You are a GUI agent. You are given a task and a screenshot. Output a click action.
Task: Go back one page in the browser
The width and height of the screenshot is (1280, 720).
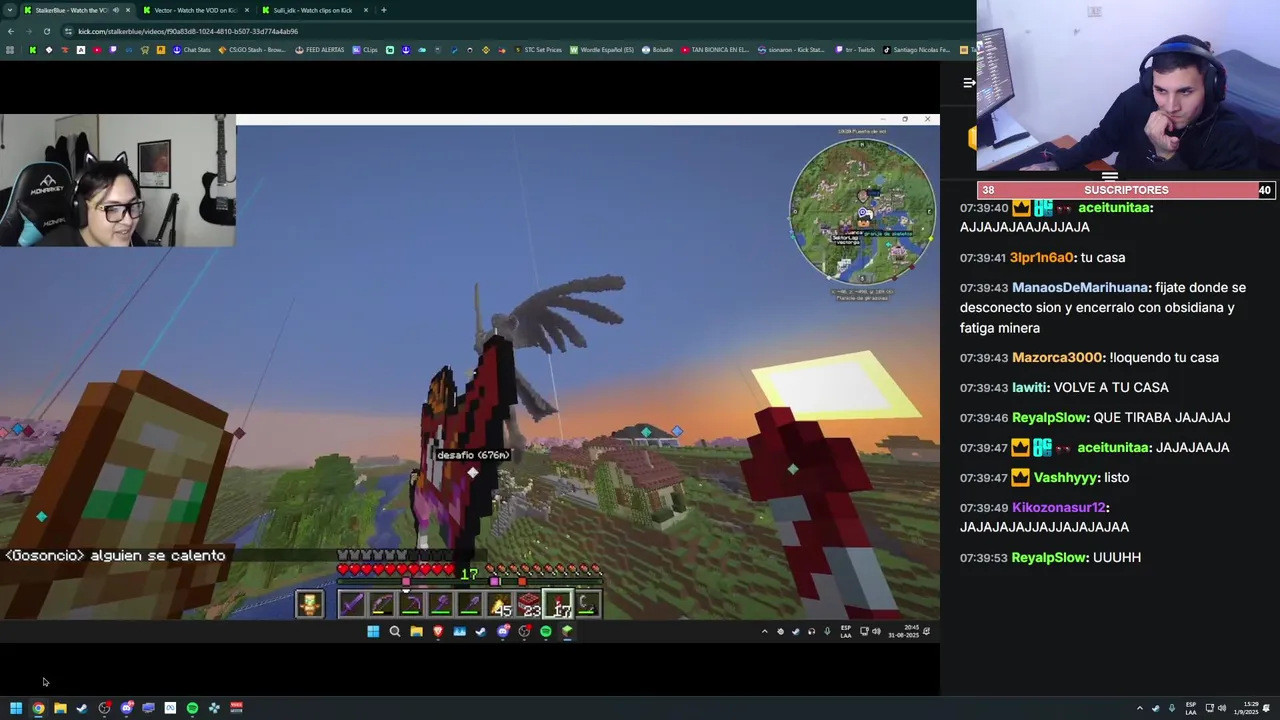click(11, 31)
